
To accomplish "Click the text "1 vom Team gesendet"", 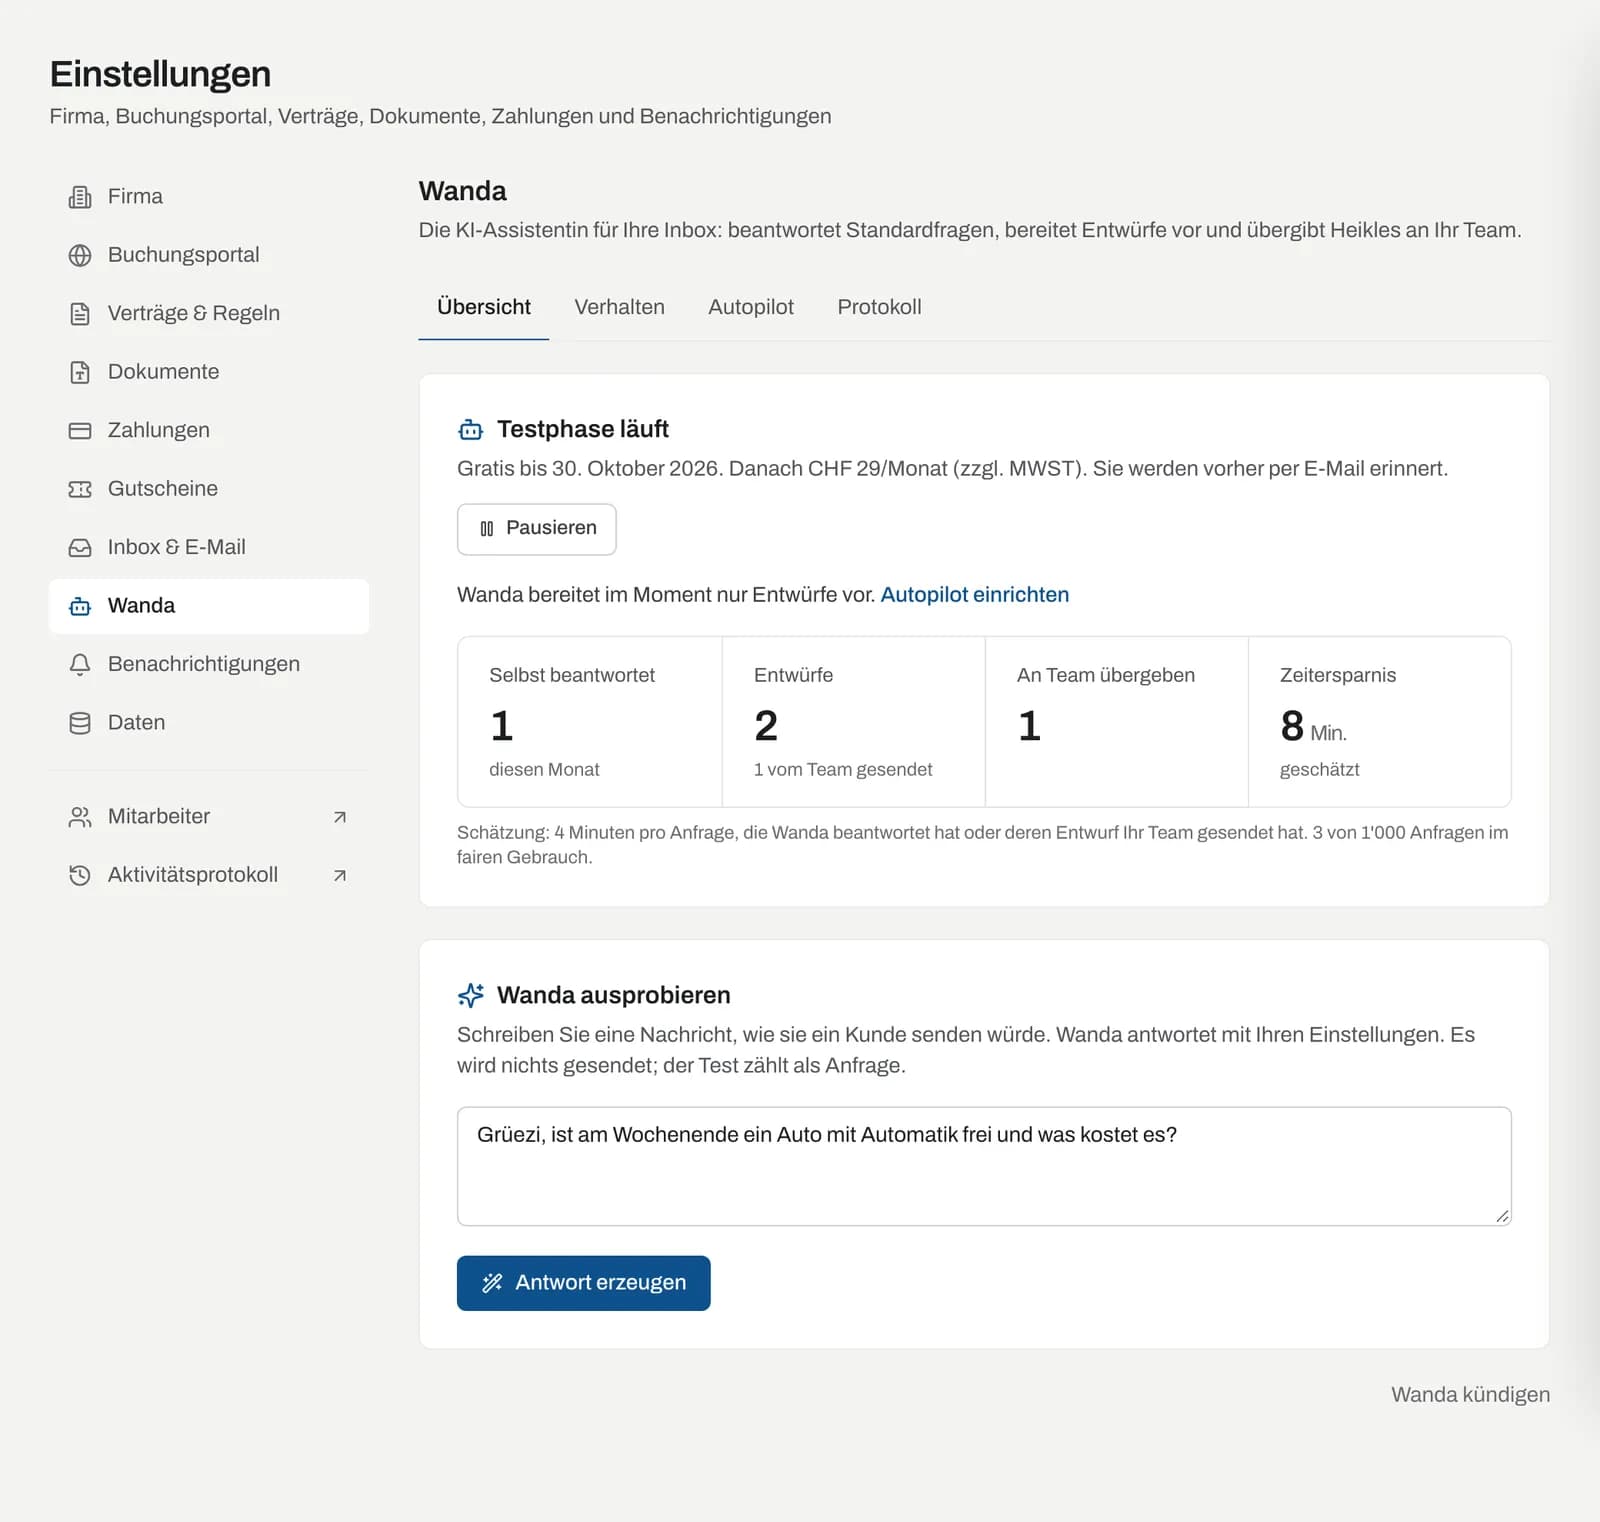I will [843, 770].
